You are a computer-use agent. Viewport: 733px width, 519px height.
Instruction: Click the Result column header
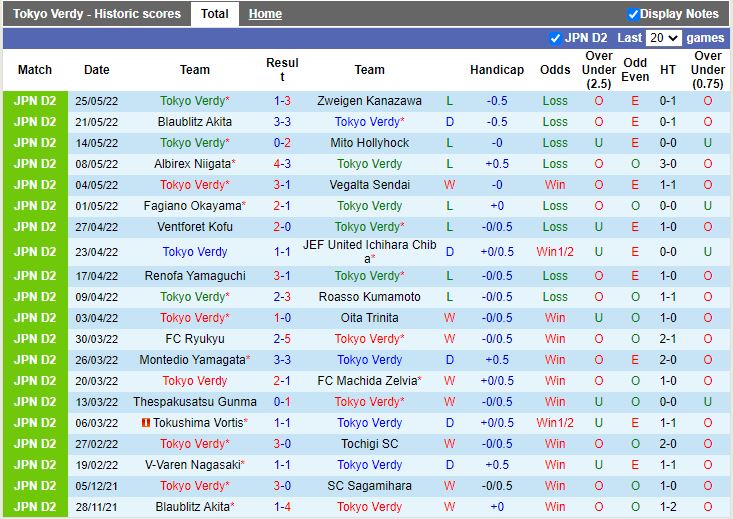coord(282,70)
